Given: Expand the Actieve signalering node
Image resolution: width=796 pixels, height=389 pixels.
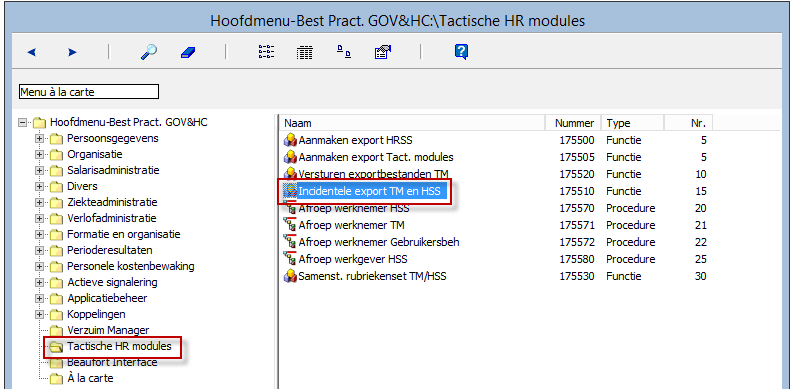Looking at the screenshot, I should [x=39, y=282].
